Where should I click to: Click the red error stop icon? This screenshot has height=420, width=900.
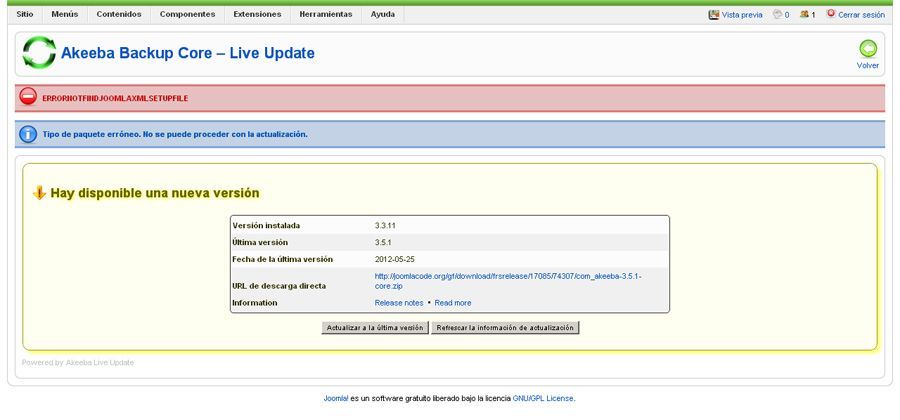click(28, 97)
